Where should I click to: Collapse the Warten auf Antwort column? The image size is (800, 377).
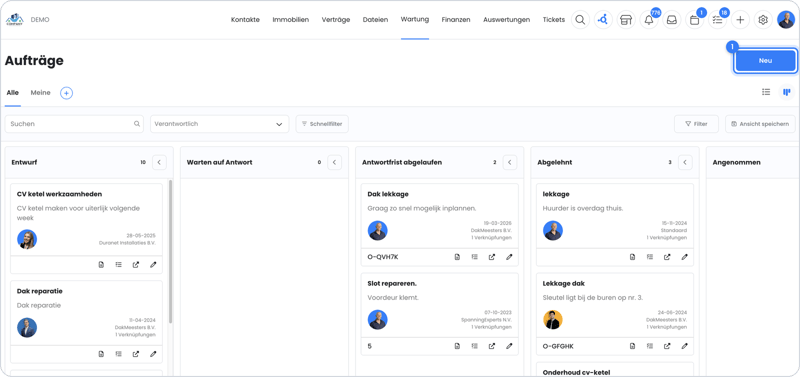pos(335,162)
